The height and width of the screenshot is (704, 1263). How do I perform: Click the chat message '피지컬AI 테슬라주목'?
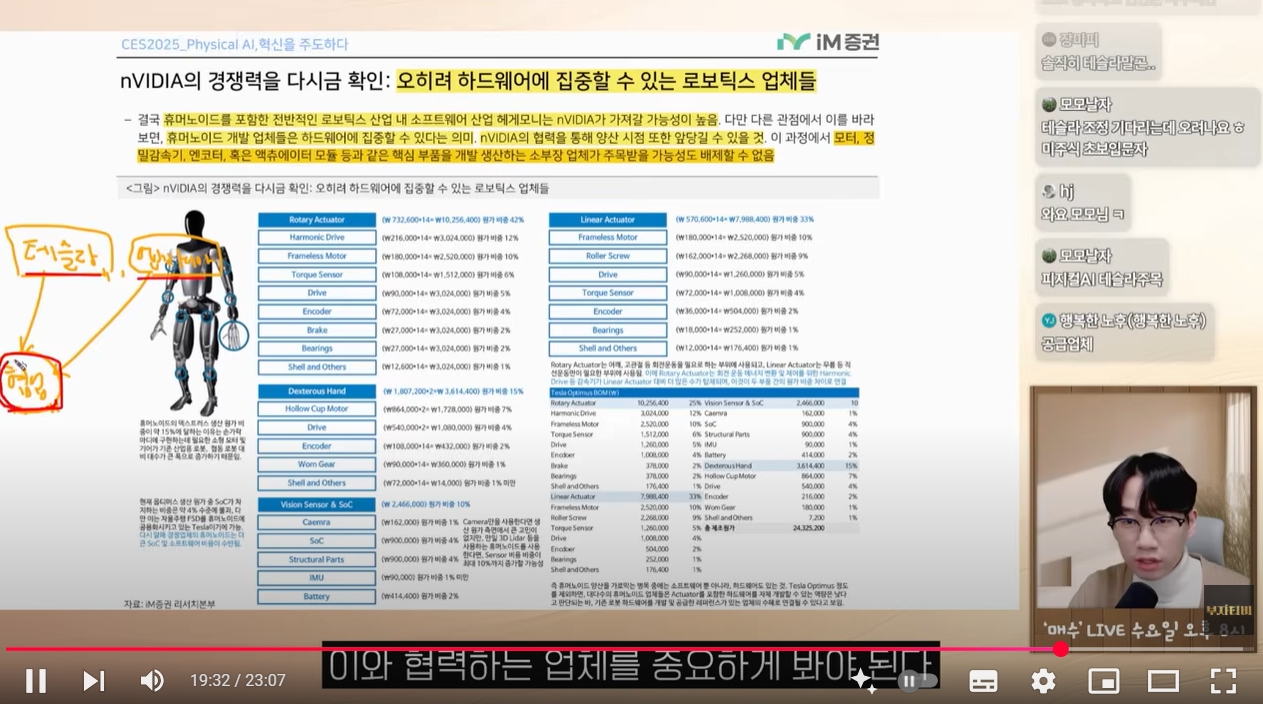[1101, 267]
